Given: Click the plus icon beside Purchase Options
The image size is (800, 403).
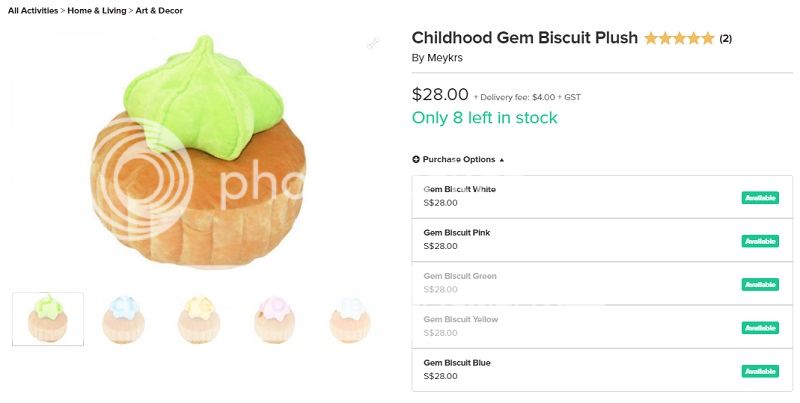Looking at the screenshot, I should pyautogui.click(x=416, y=159).
